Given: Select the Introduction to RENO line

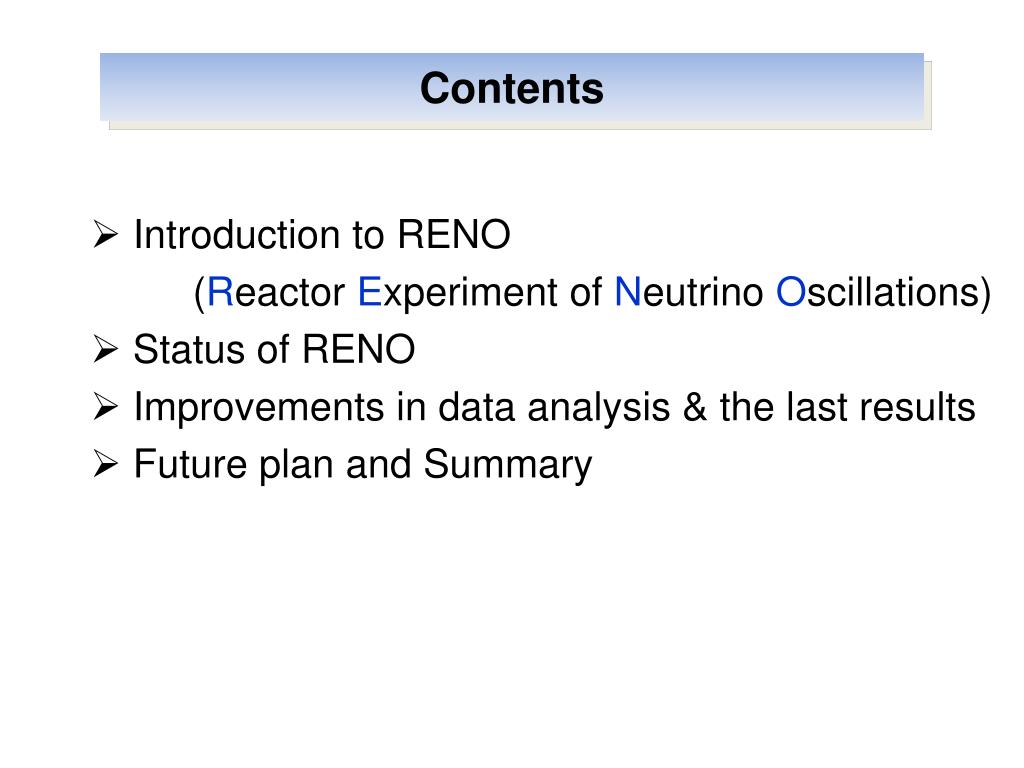Looking at the screenshot, I should click(322, 234).
